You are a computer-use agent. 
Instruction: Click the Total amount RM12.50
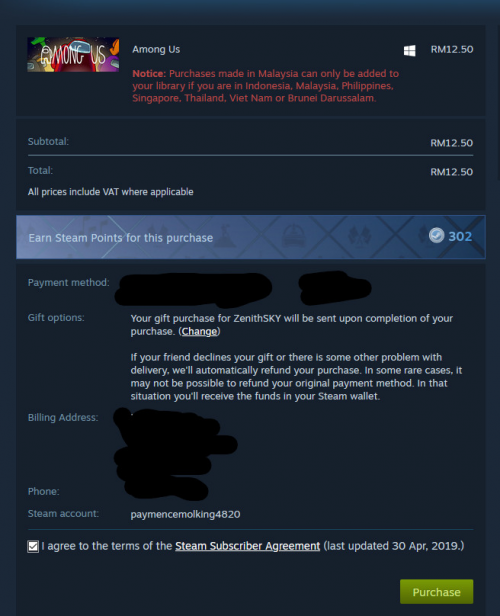click(452, 172)
